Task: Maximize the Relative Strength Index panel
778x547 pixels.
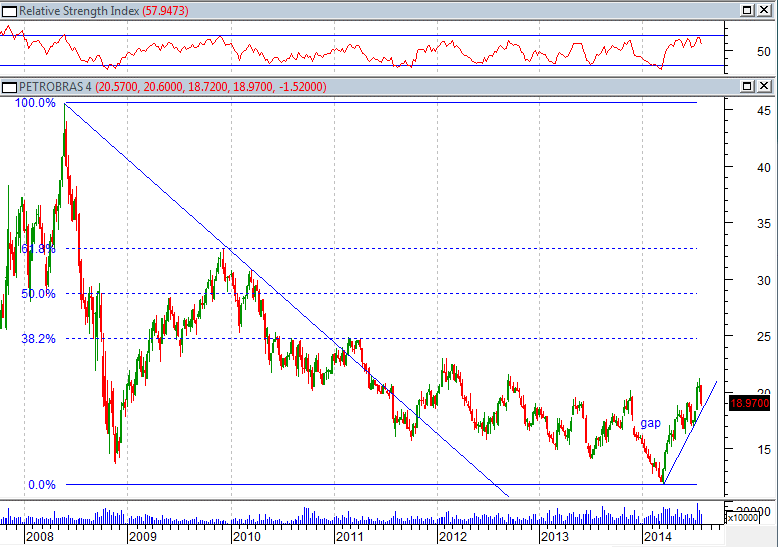Action: click(x=747, y=10)
